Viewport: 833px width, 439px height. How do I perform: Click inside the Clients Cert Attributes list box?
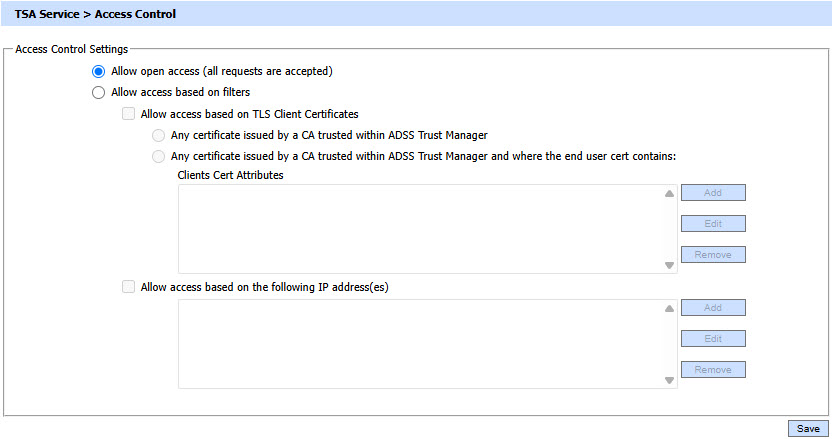coord(420,229)
